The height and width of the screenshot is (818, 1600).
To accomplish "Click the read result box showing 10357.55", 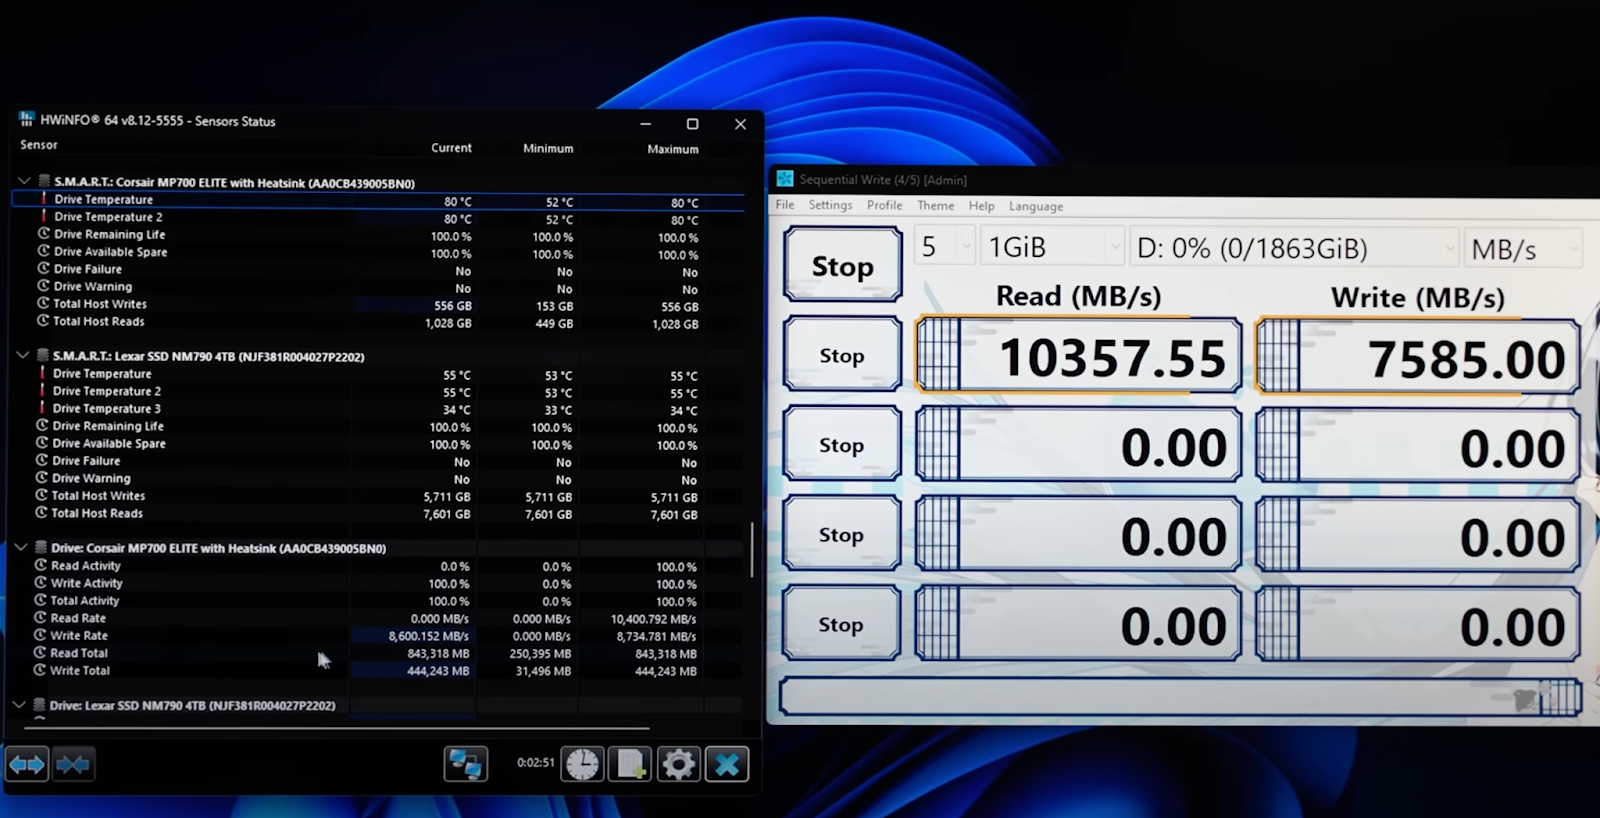I will 1078,355.
